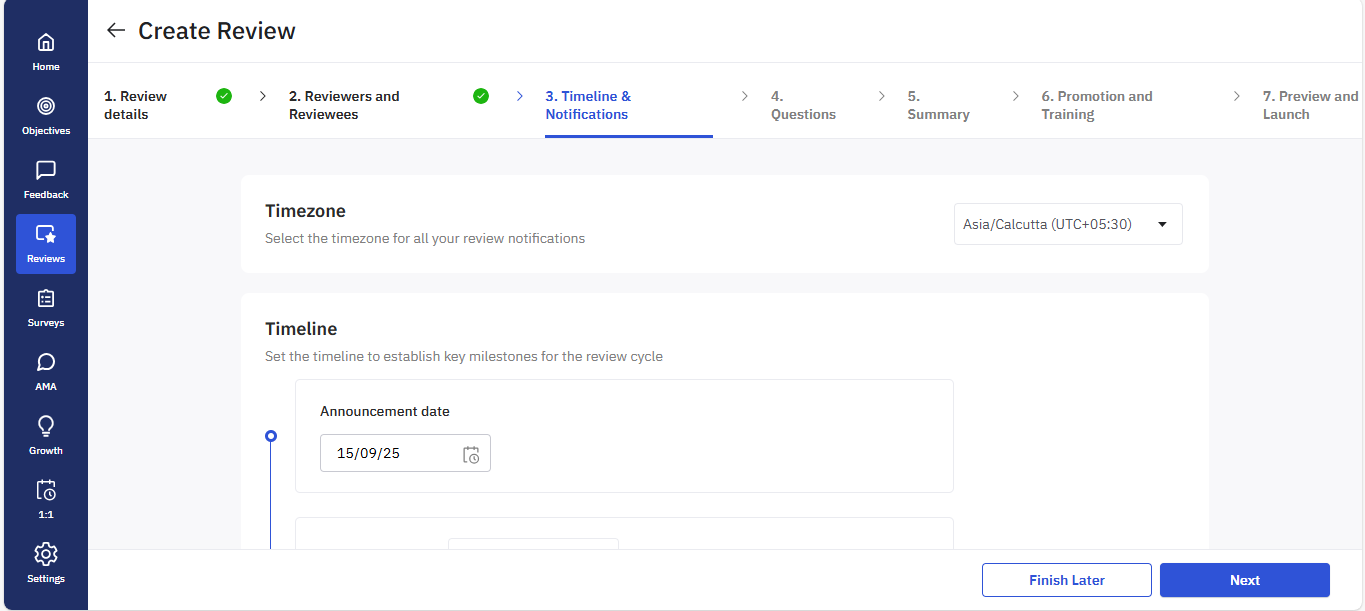
Task: Click the Finish Later button
Action: (1066, 580)
